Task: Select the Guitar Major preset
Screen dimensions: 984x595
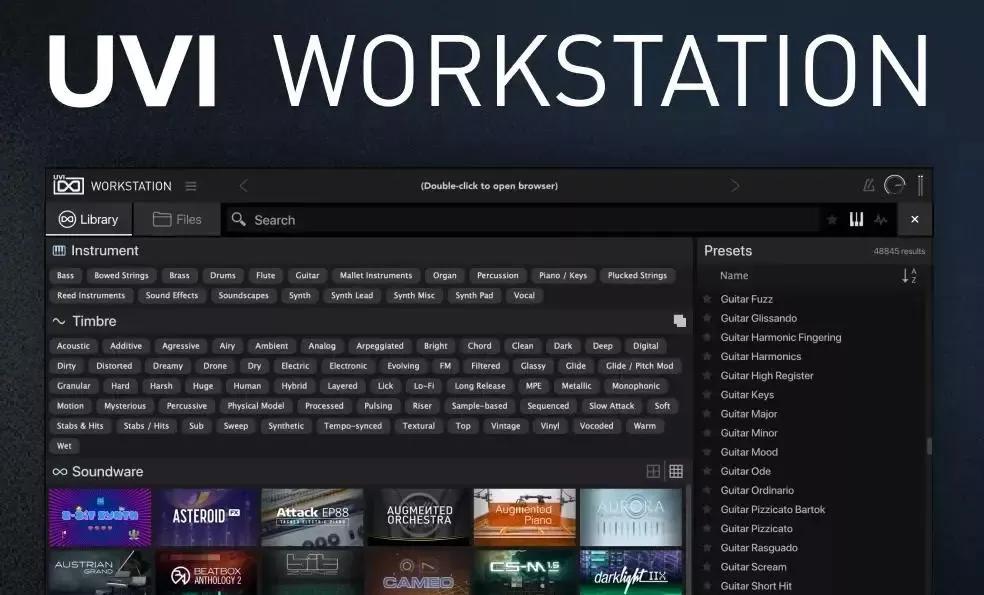Action: coord(749,414)
